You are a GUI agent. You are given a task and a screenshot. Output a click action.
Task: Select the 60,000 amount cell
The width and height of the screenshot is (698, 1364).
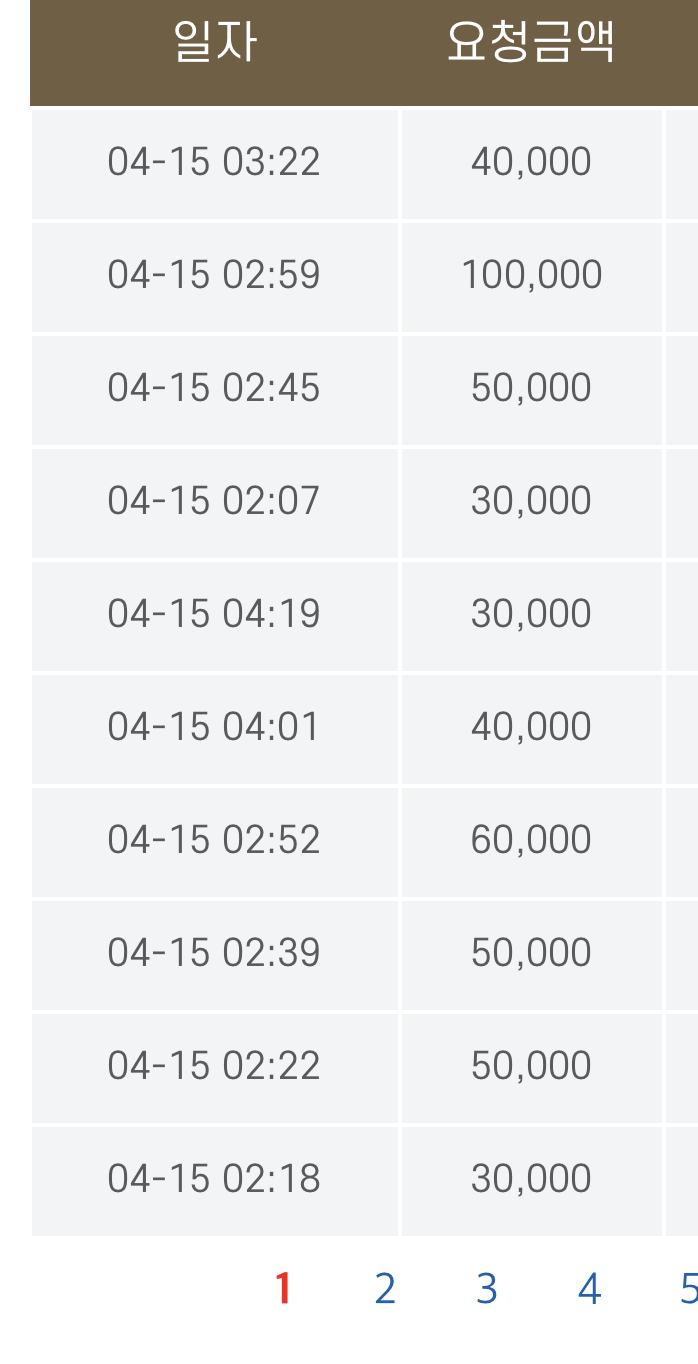point(532,840)
